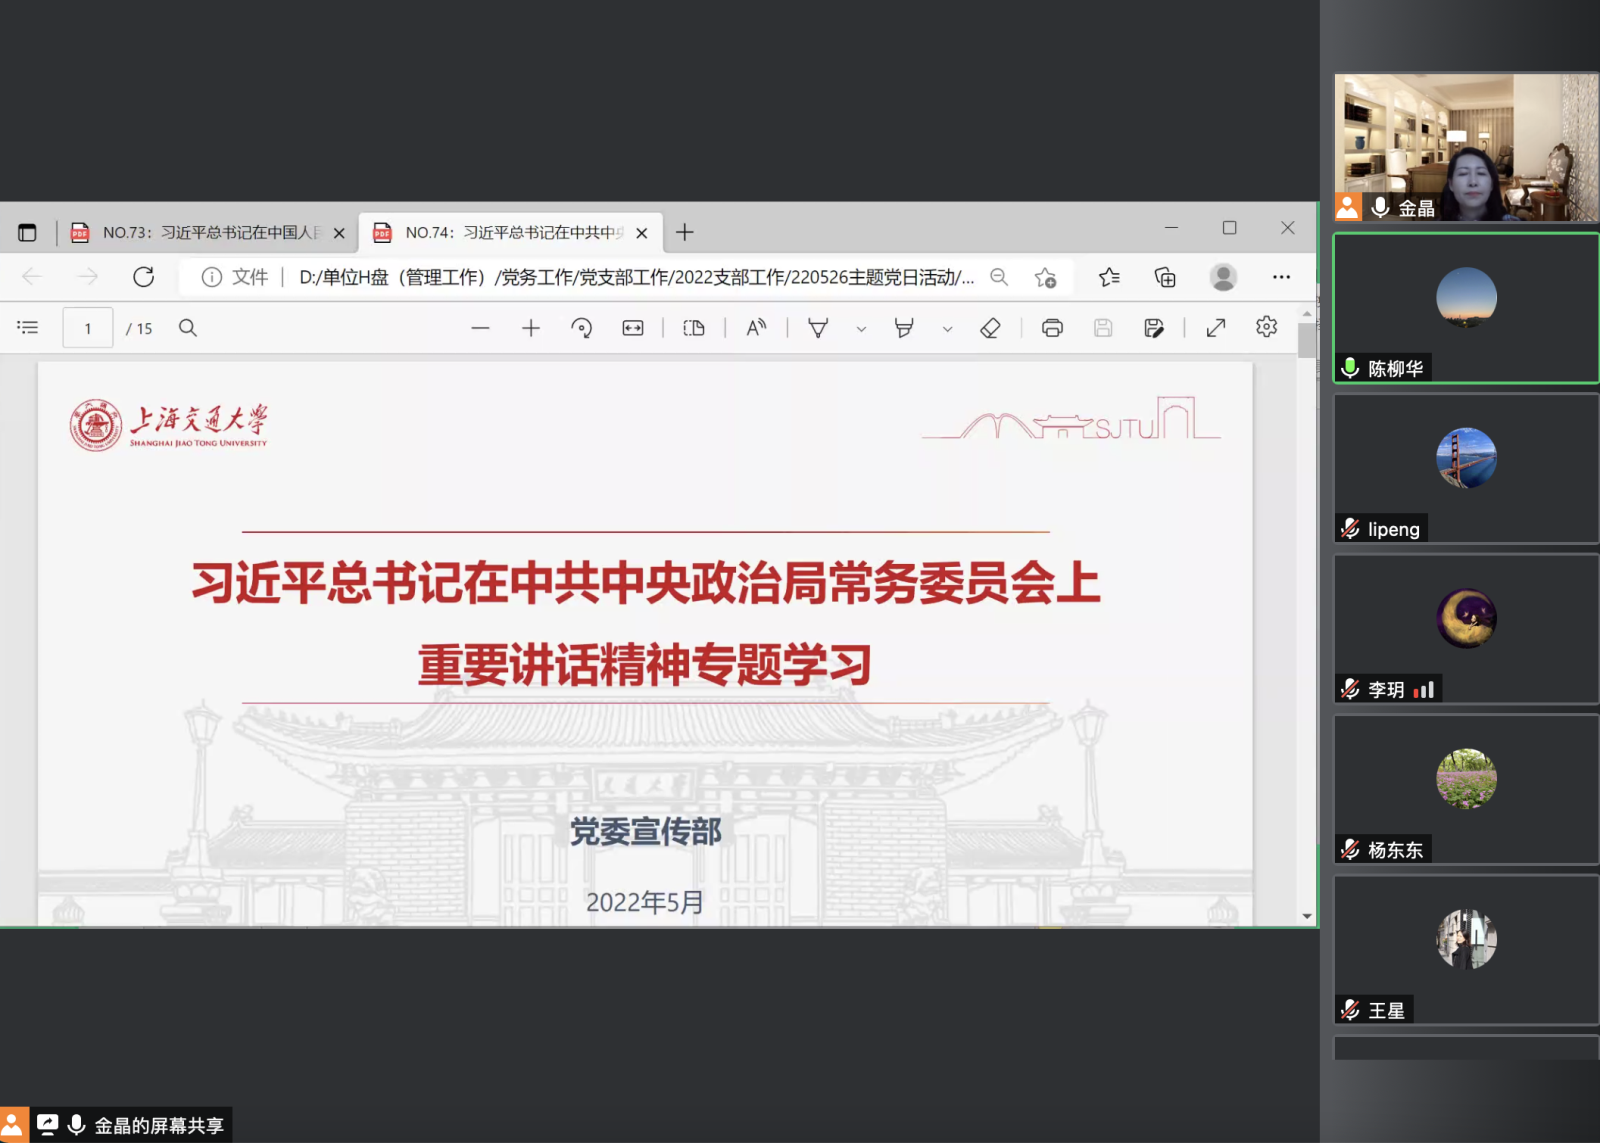Screen dimensions: 1600x1143
Task: Toggle the PDF table of contents
Action: [28, 328]
